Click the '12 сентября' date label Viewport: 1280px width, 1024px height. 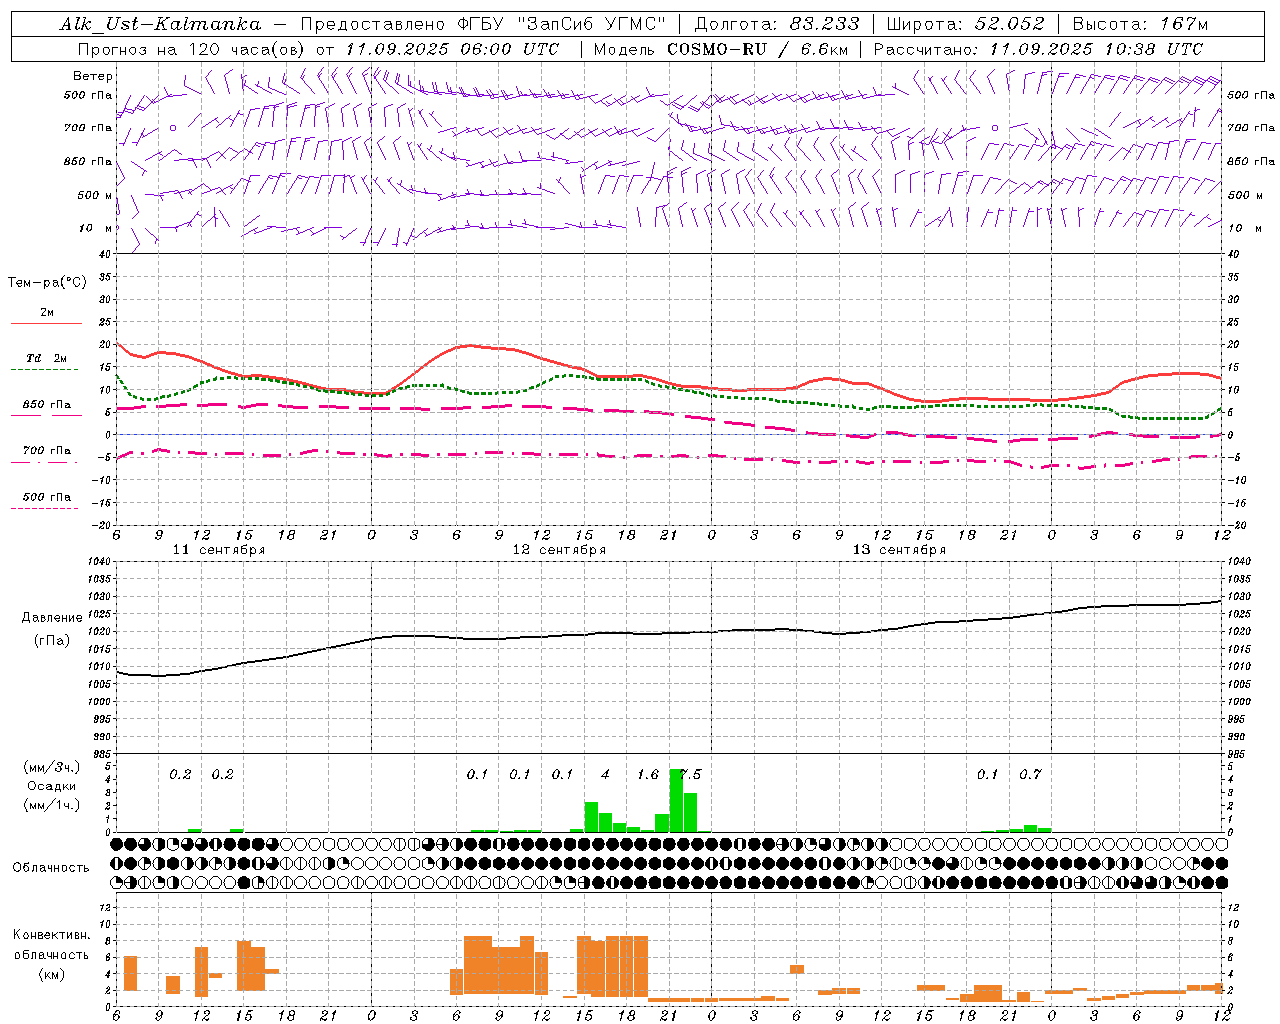point(559,550)
